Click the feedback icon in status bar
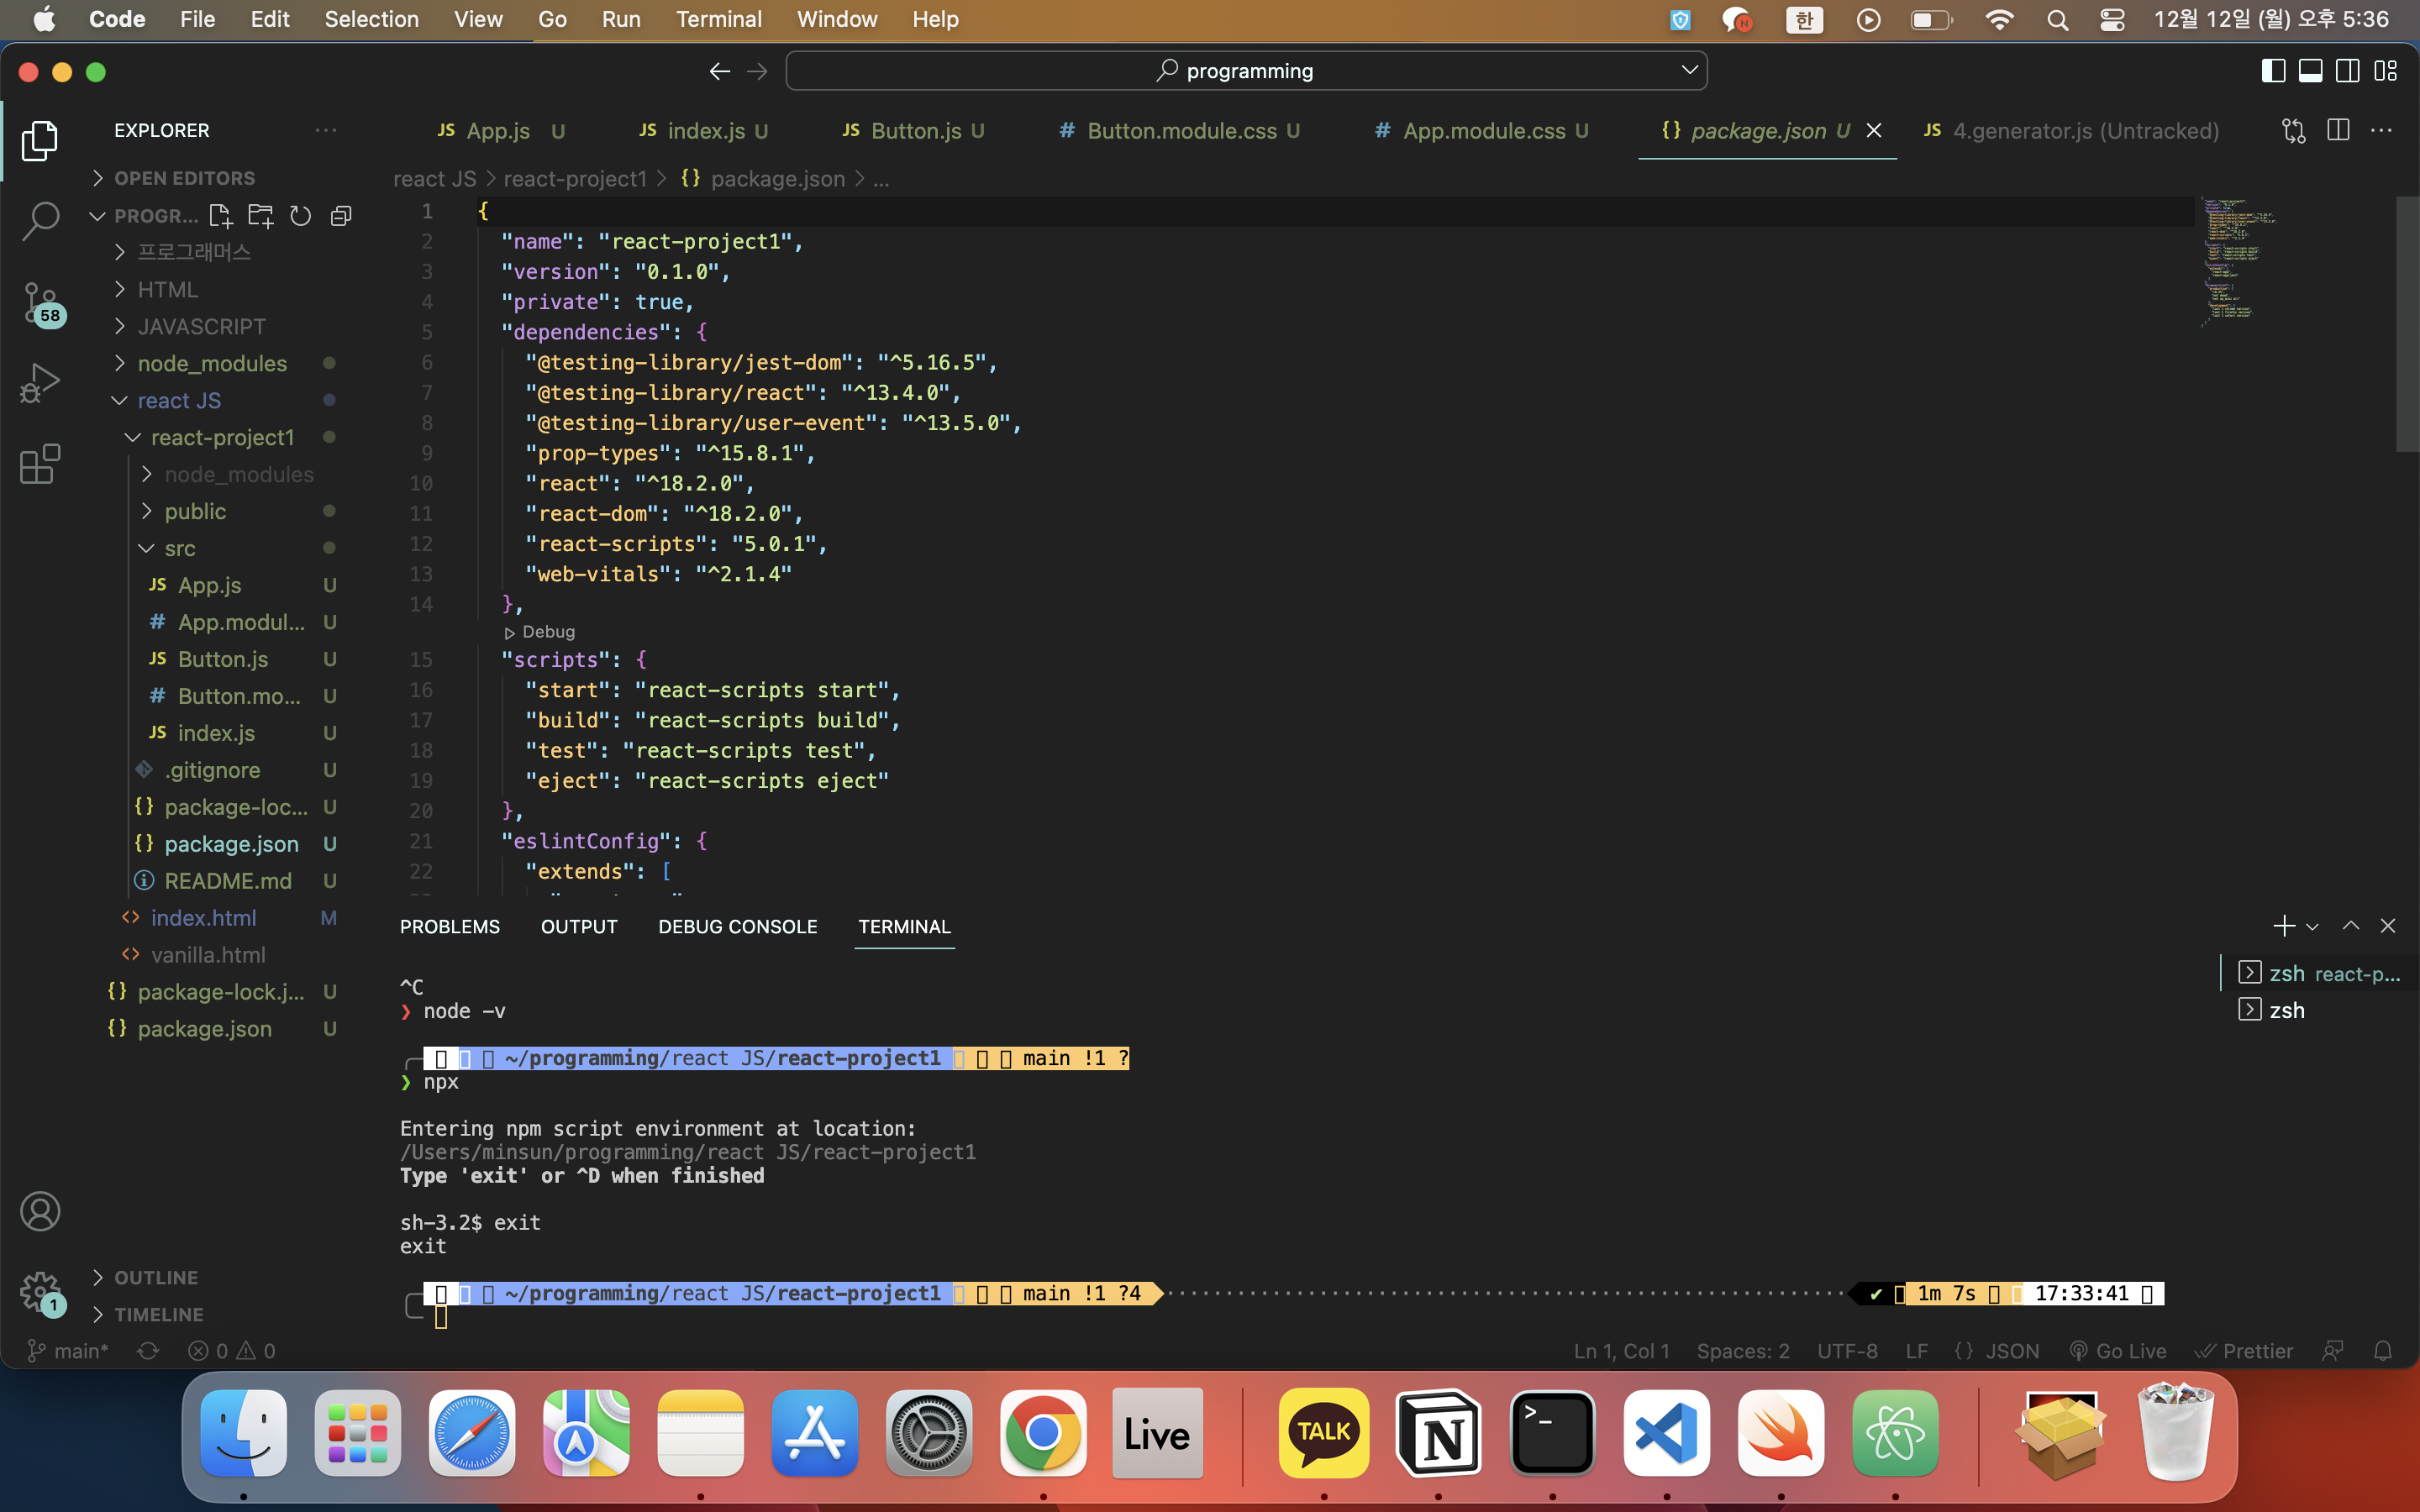 [2333, 1351]
